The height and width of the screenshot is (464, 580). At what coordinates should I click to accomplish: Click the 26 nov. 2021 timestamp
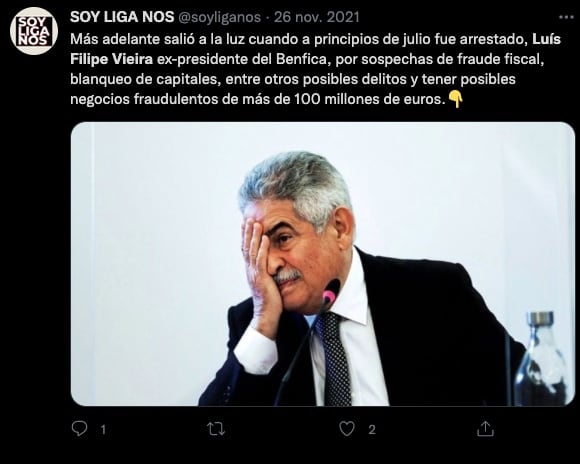pos(317,17)
